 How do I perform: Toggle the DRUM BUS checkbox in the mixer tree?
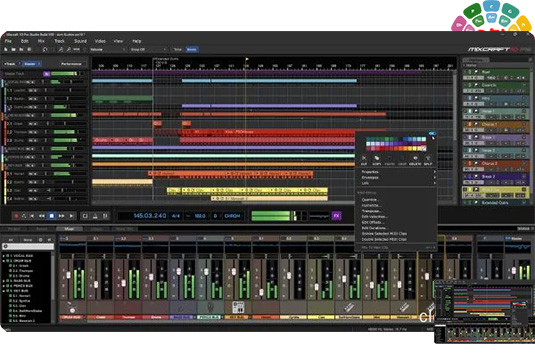click(8, 261)
